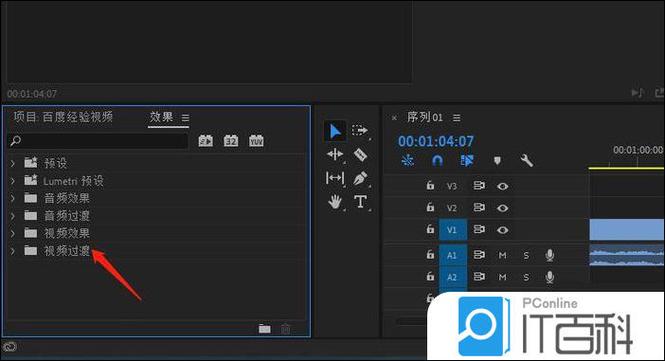Viewport: 665px width, 361px height.
Task: Select the Razor tool
Action: [360, 154]
